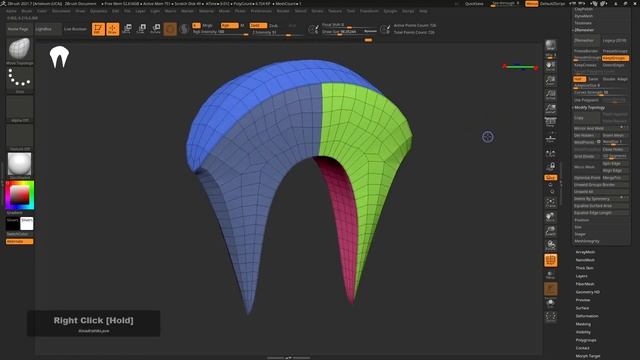Open the current brush thumbnail picker
Viewport: 640px width, 360px height.
pos(20,51)
